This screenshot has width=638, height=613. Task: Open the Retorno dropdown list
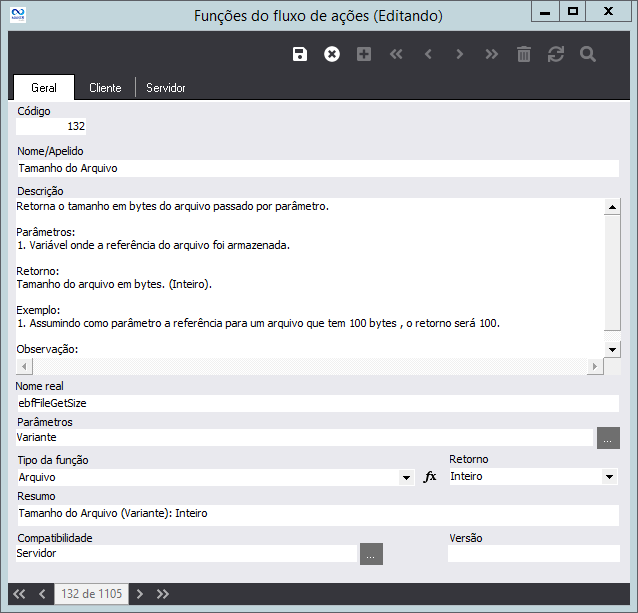(x=610, y=478)
